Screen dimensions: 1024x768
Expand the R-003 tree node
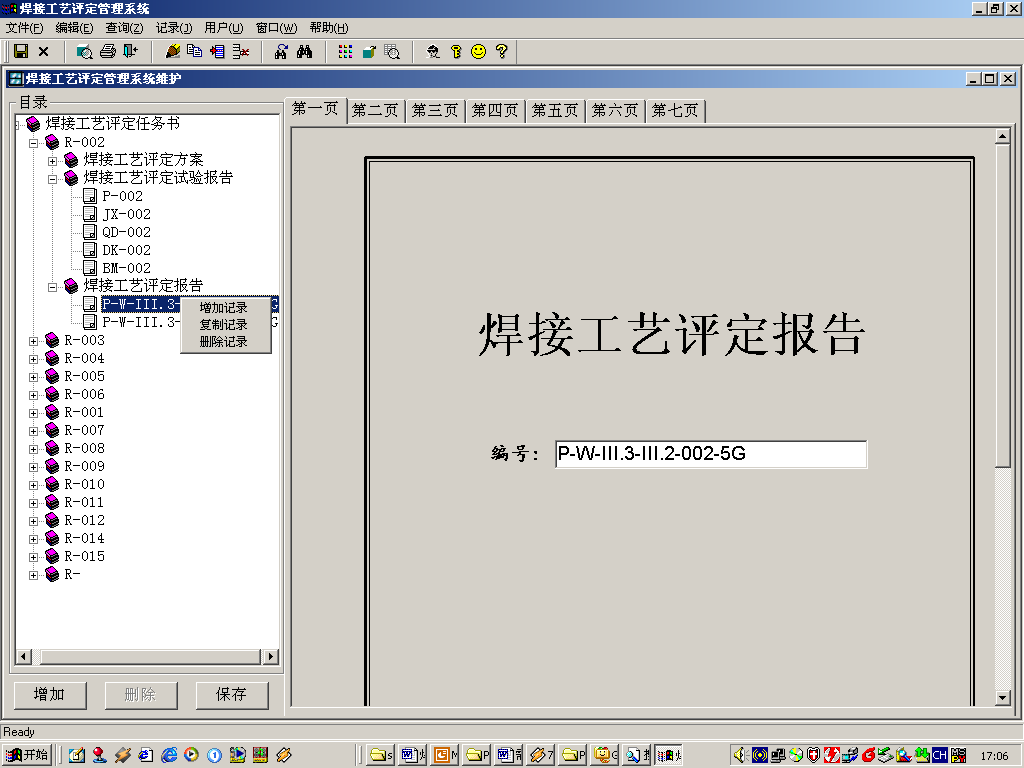coord(33,339)
